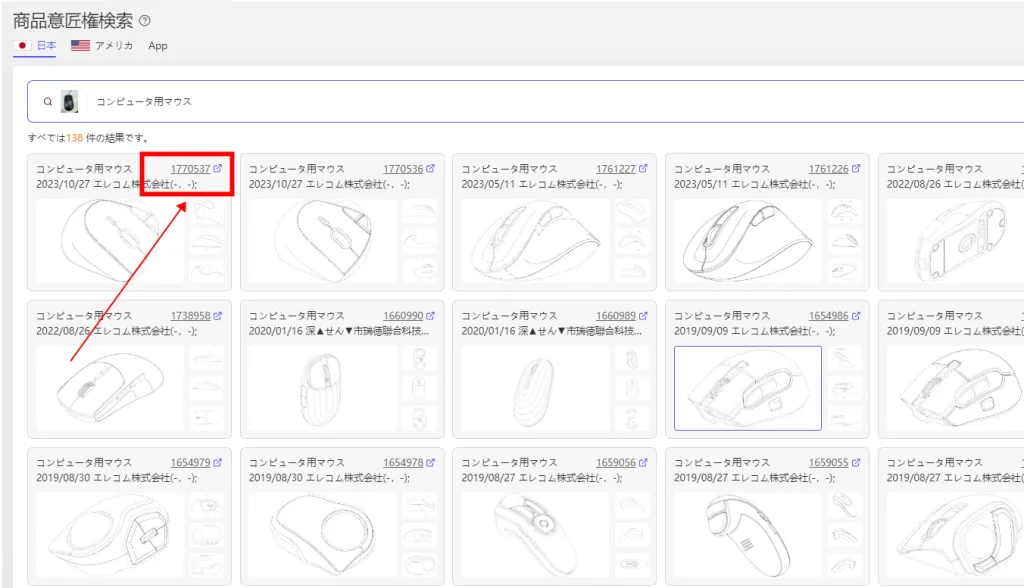Open external link icon beside 1770536
1024x588 pixels.
430,169
